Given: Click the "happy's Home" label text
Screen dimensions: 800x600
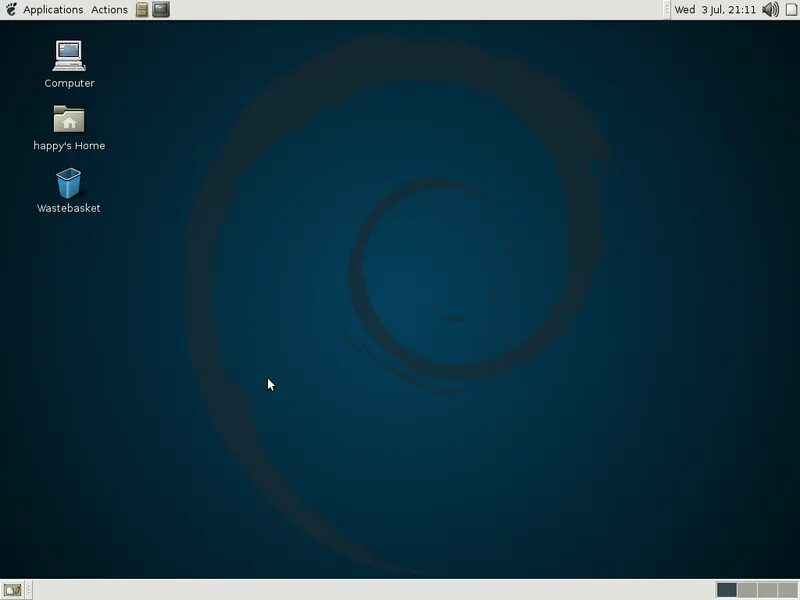Looking at the screenshot, I should coord(69,146).
